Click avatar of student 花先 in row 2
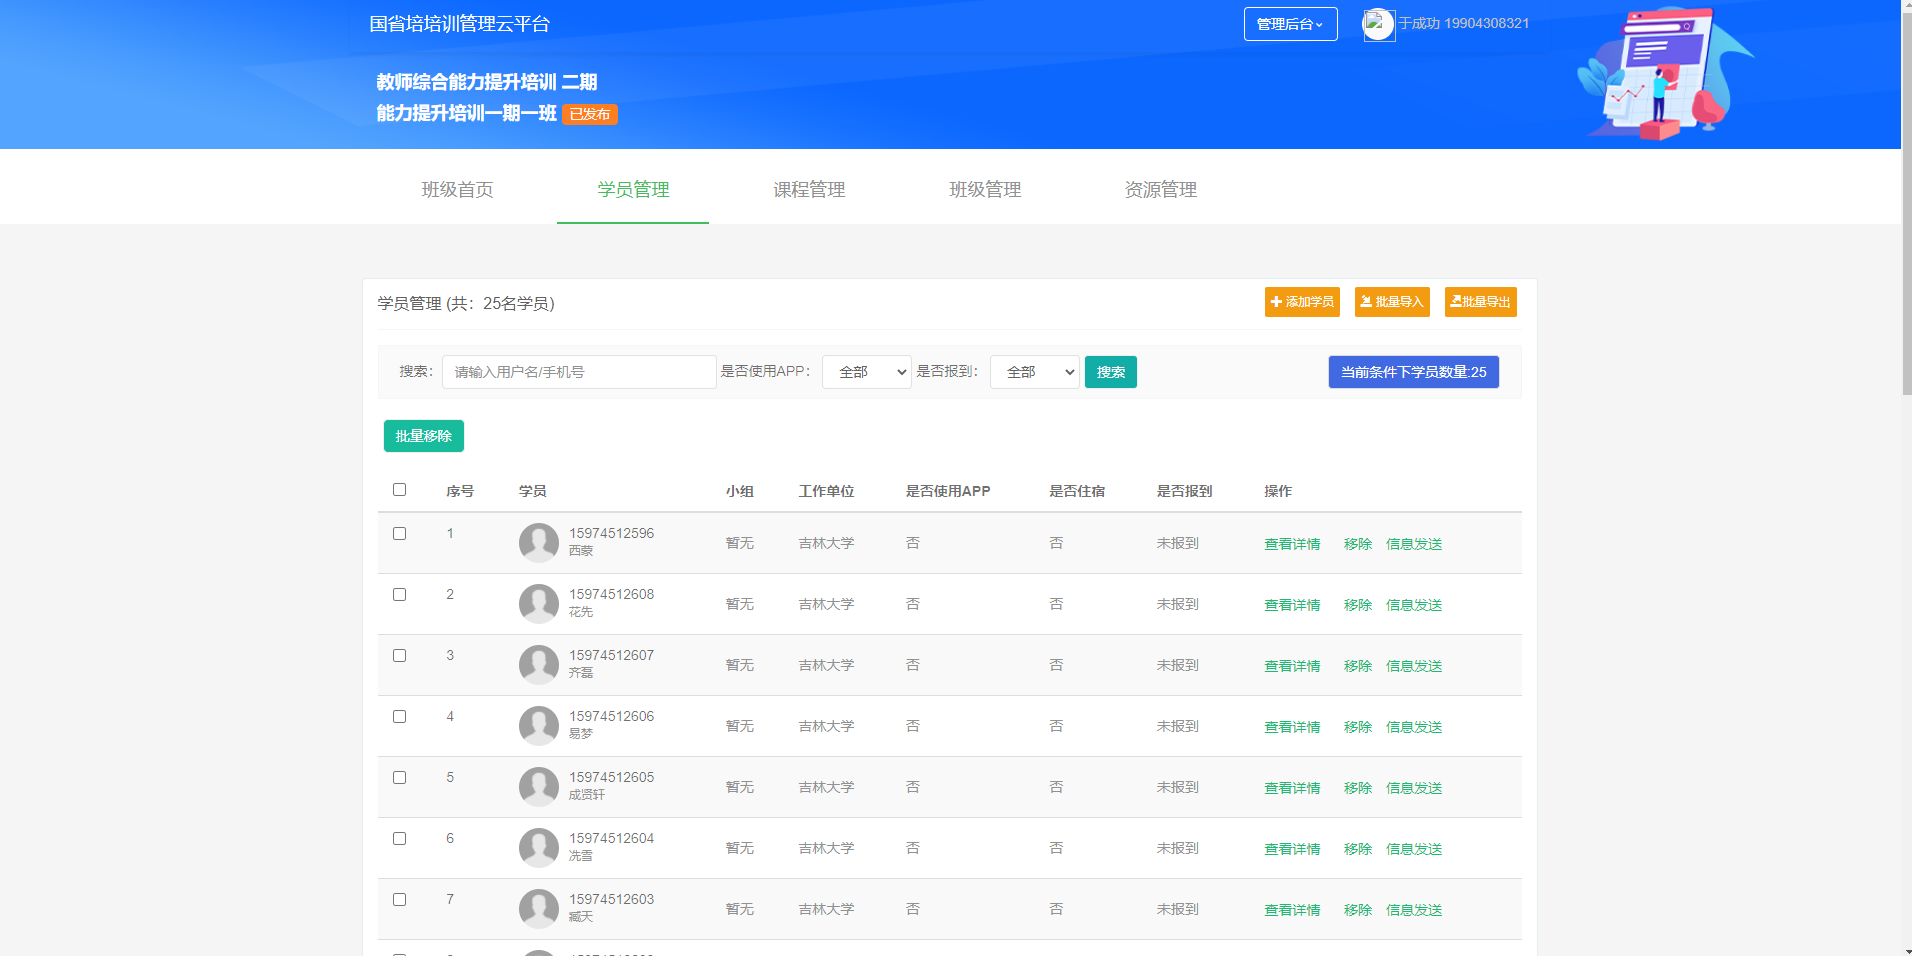The image size is (1912, 956). [538, 604]
